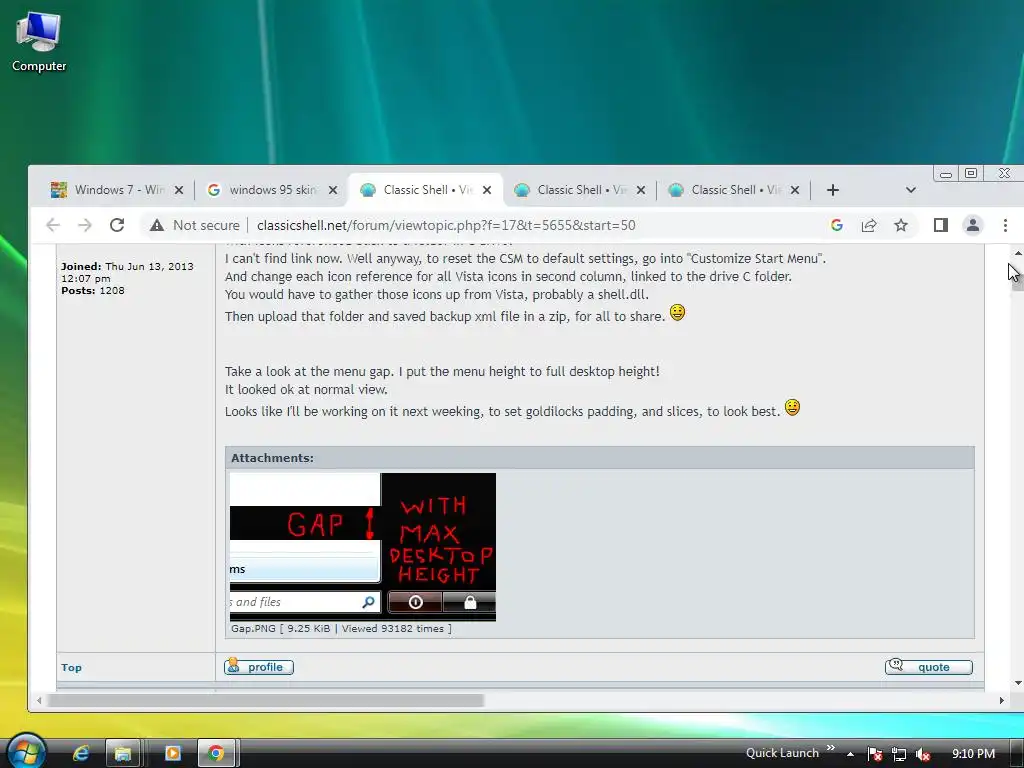
Task: Minimize the Chrome window
Action: [946, 174]
